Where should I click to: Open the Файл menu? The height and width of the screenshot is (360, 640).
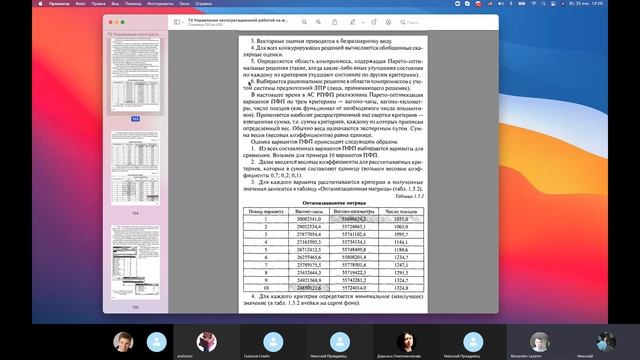tap(80, 4)
